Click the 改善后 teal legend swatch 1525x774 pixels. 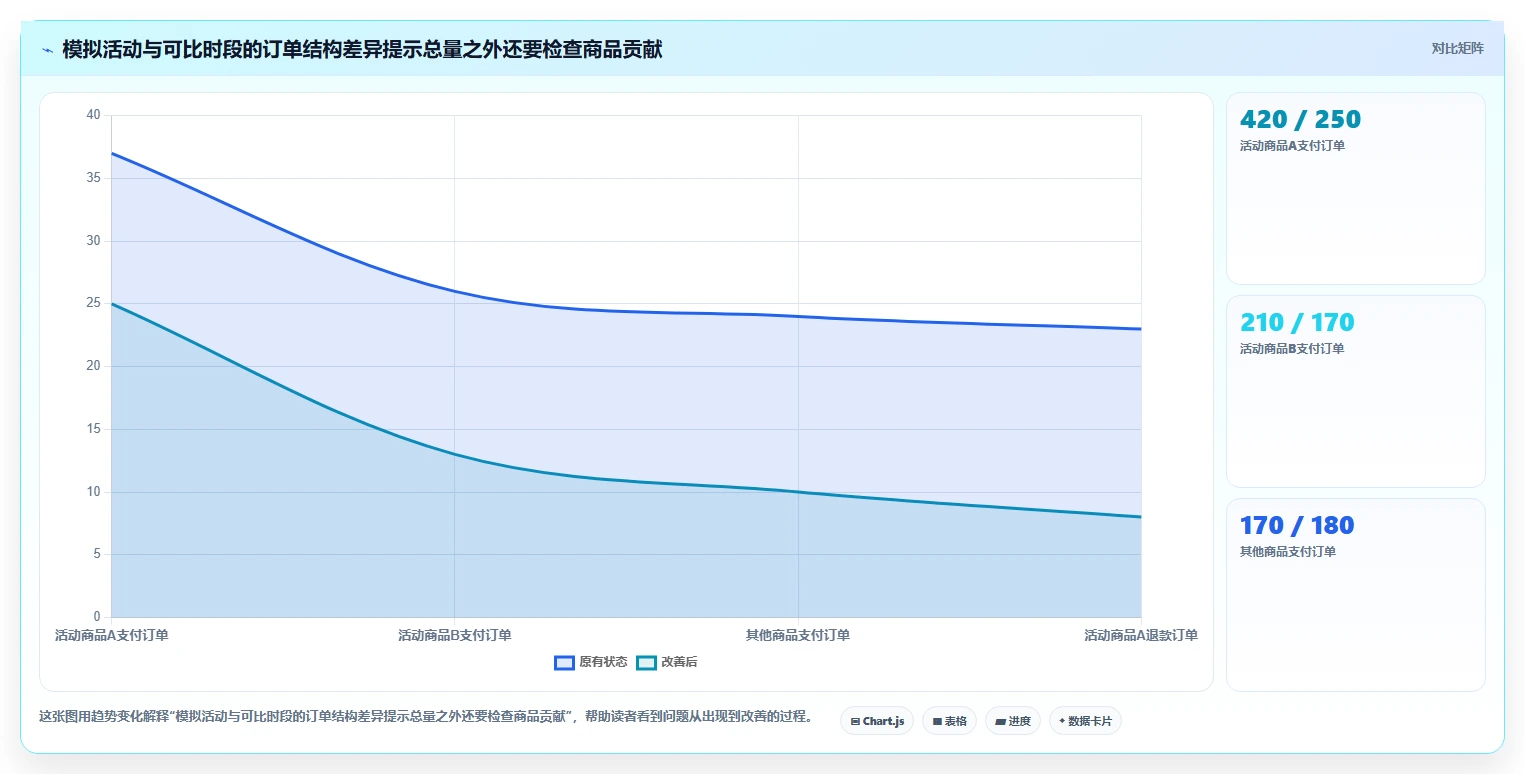[647, 662]
